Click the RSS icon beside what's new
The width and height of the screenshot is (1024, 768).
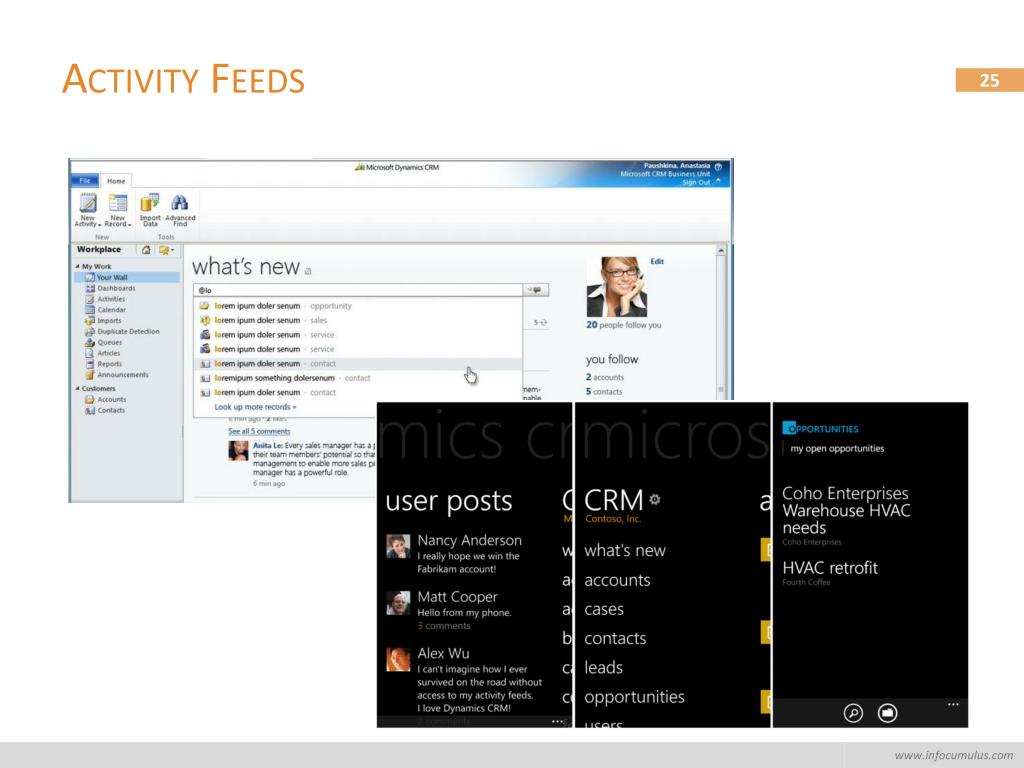[308, 271]
